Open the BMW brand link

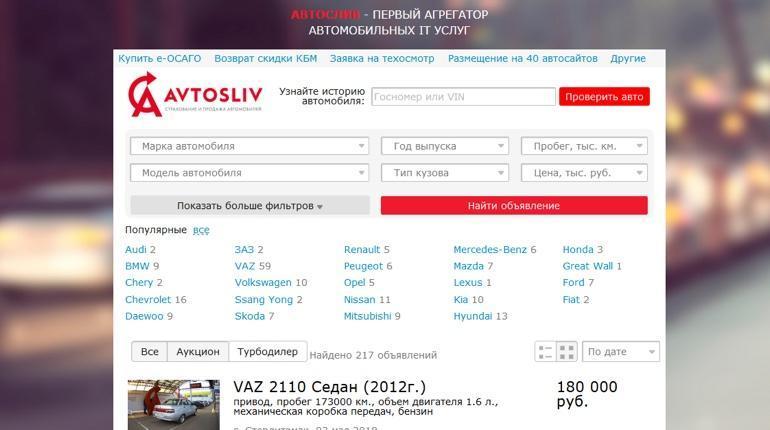coord(137,266)
